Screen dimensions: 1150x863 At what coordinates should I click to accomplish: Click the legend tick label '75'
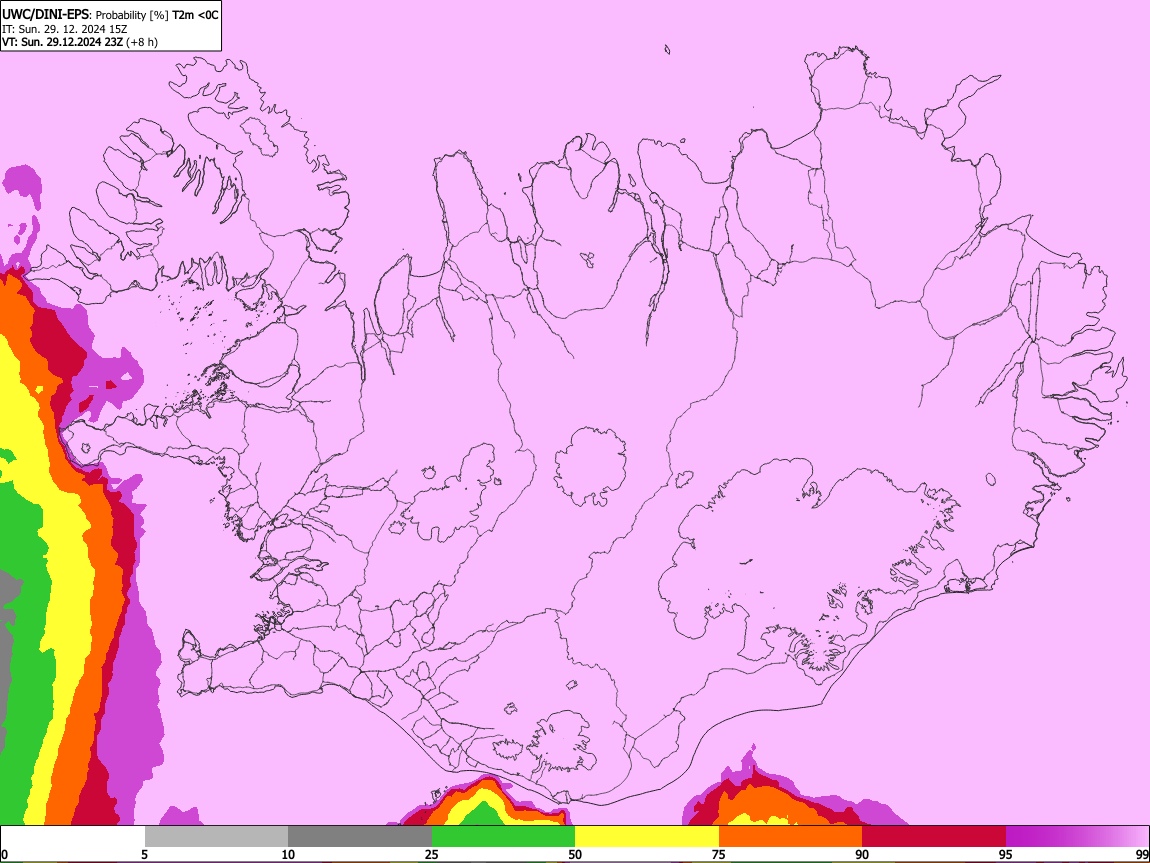pos(719,854)
